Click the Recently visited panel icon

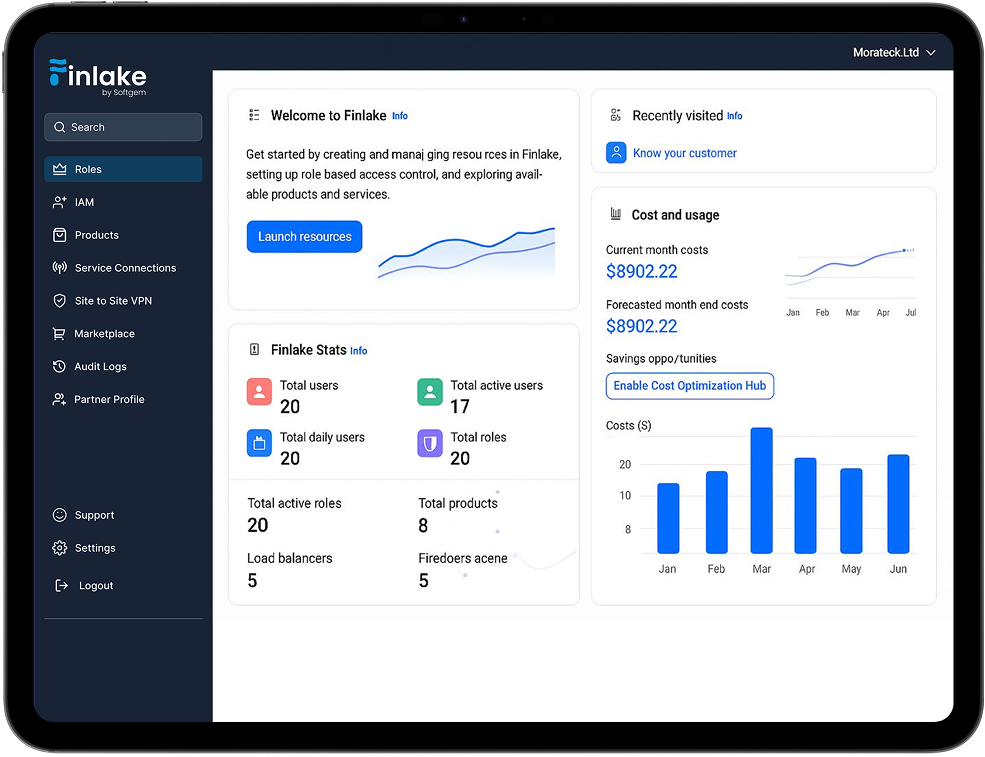[616, 116]
